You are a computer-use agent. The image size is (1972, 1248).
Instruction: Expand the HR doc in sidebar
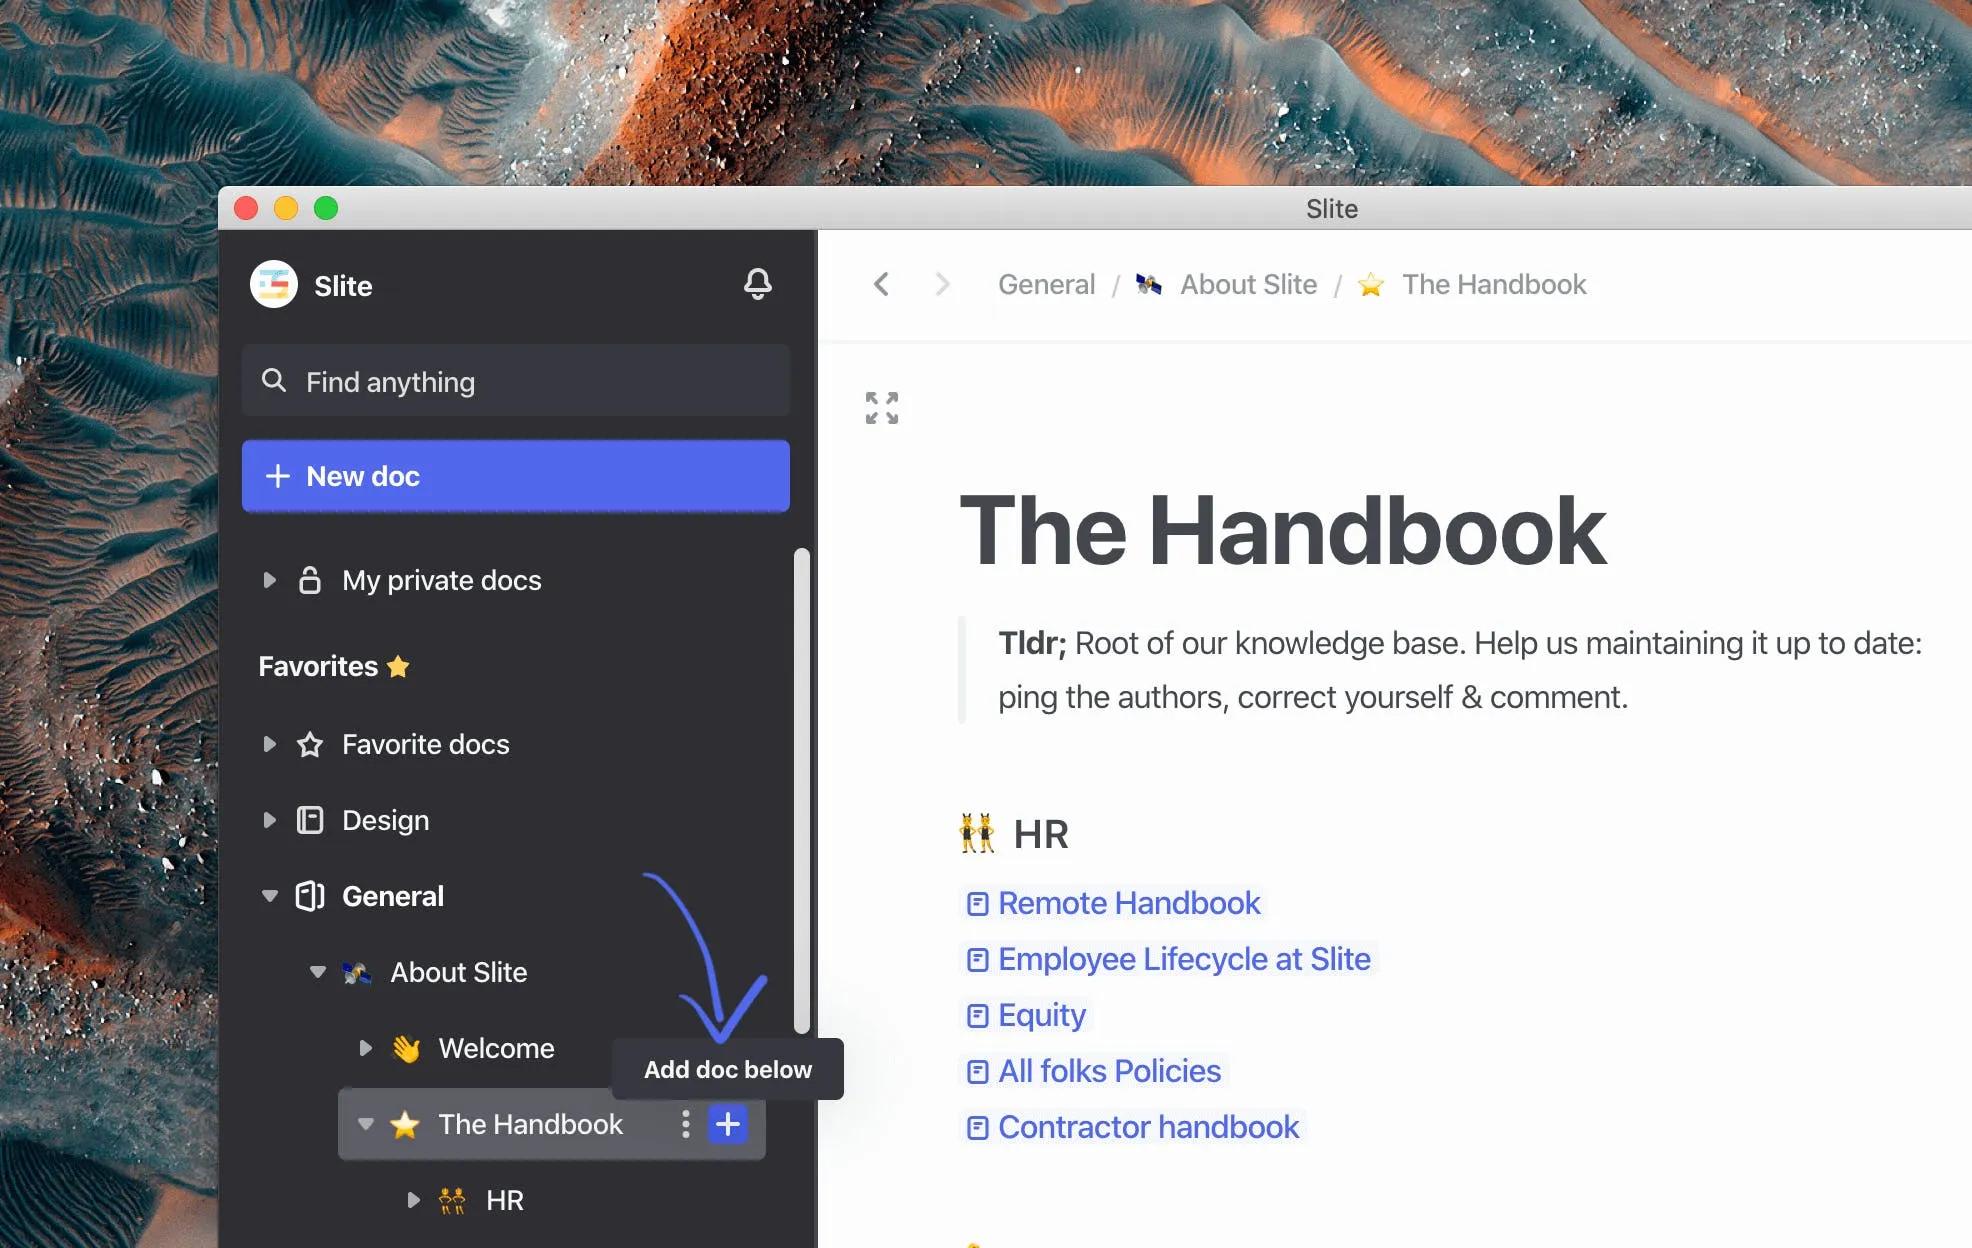(x=413, y=1200)
